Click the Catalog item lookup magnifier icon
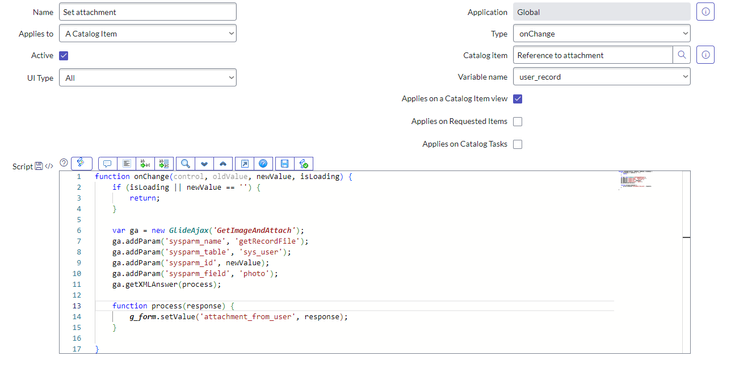 pyautogui.click(x=682, y=55)
